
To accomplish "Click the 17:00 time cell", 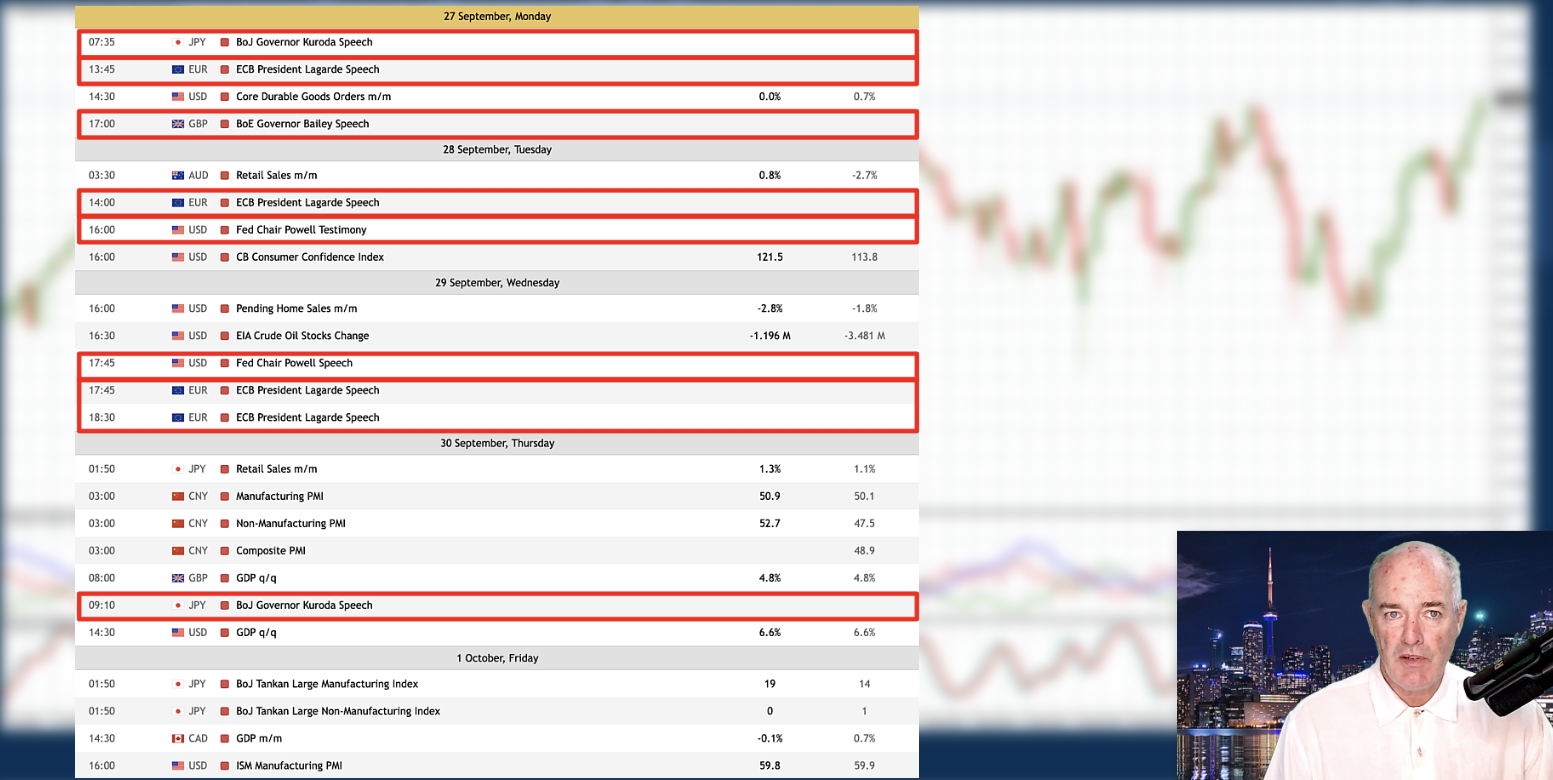I will [x=101, y=124].
